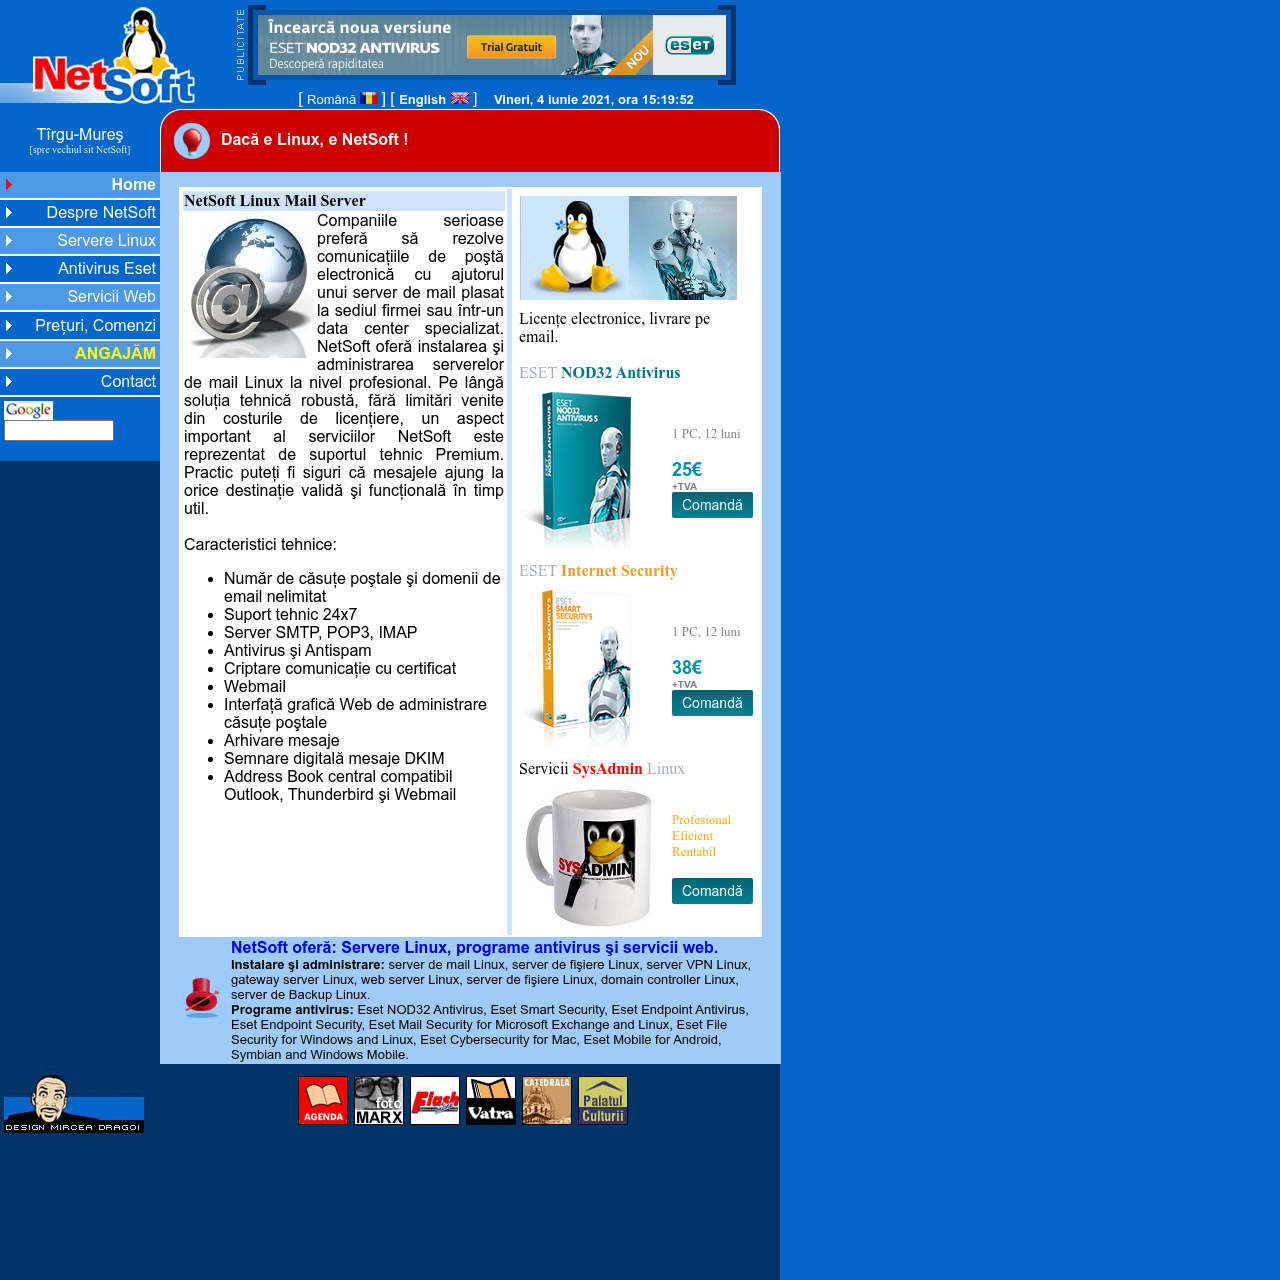The image size is (1280, 1280).
Task: Switch language to Română
Action: pos(332,99)
